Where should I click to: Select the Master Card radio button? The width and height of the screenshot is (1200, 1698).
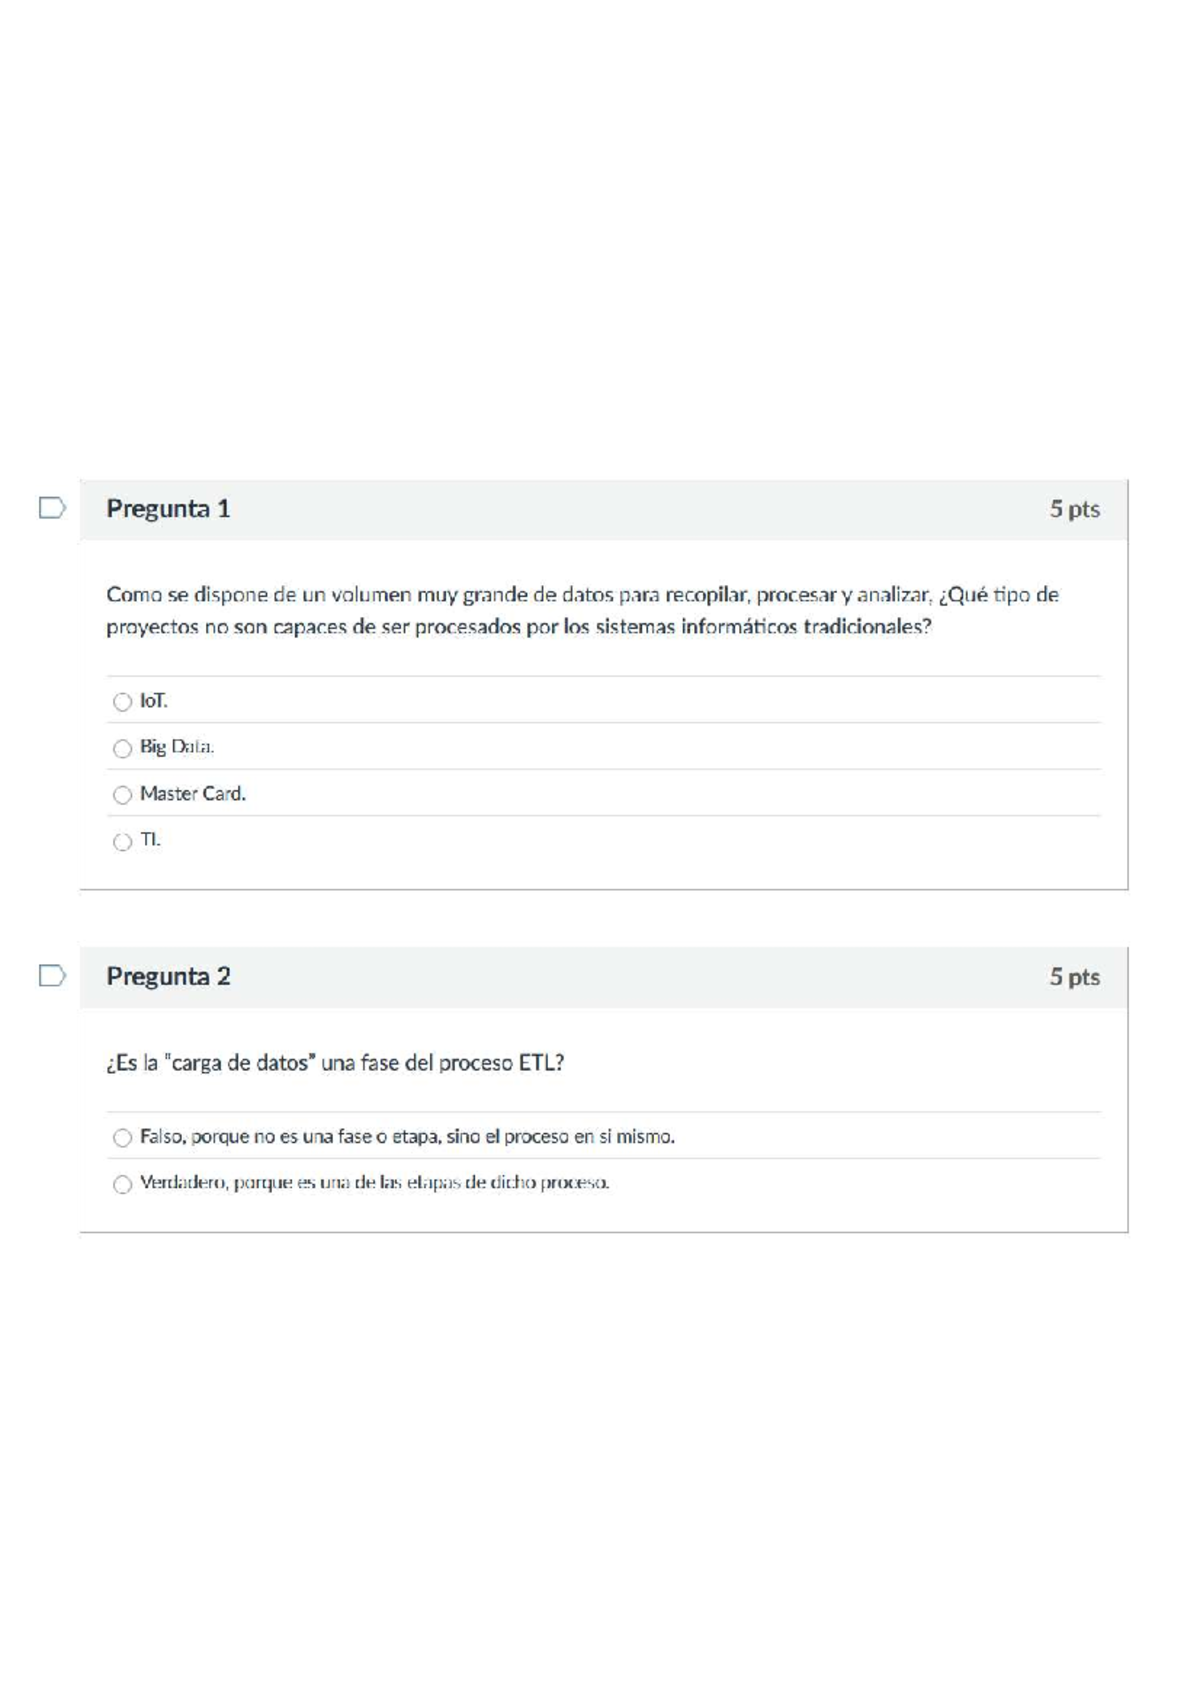click(x=123, y=795)
